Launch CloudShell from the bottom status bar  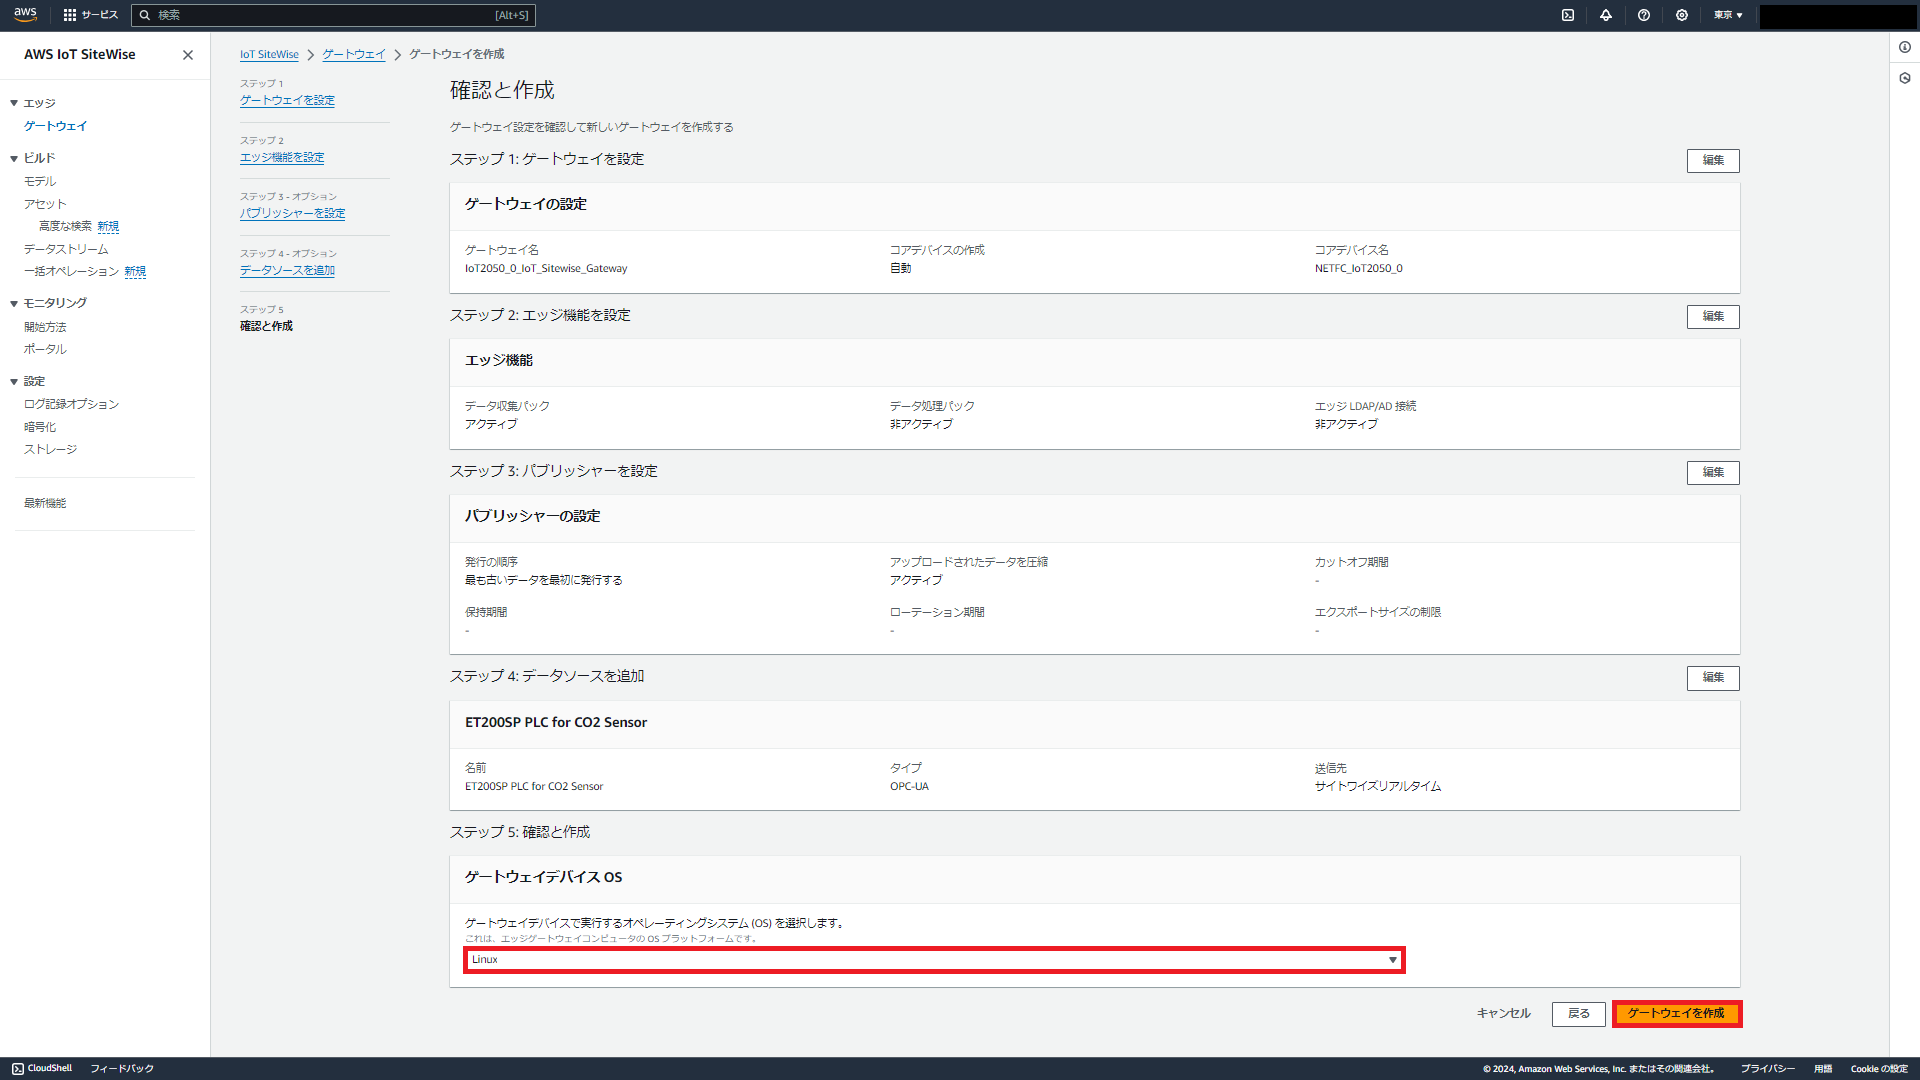41,1067
